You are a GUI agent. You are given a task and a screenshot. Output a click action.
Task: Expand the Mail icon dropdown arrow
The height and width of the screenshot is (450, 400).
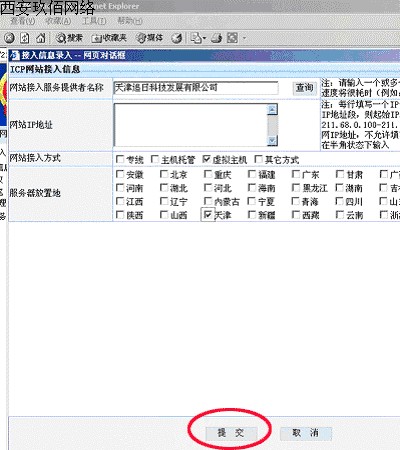(204, 38)
